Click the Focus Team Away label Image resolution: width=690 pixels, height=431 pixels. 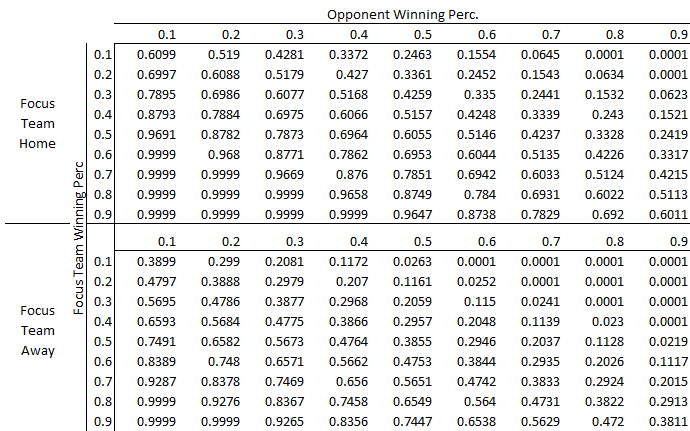[x=38, y=330]
